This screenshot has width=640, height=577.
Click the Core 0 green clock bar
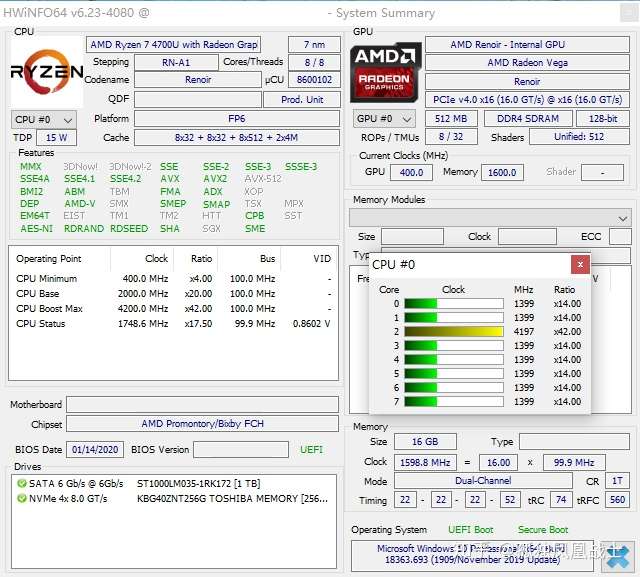pyautogui.click(x=454, y=304)
